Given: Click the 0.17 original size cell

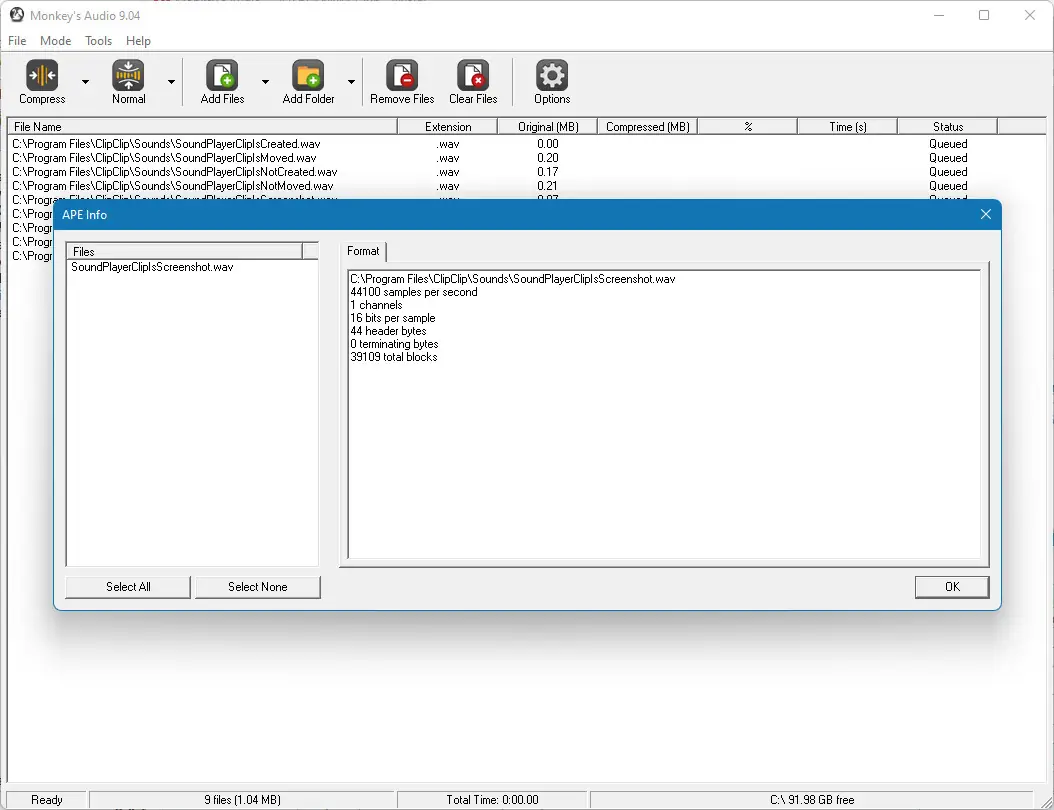Looking at the screenshot, I should pos(548,172).
